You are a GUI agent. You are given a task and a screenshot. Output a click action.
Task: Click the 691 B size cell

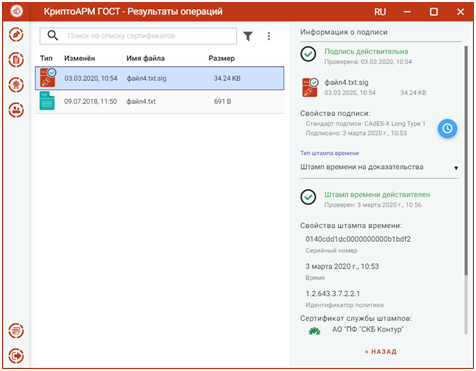point(222,101)
